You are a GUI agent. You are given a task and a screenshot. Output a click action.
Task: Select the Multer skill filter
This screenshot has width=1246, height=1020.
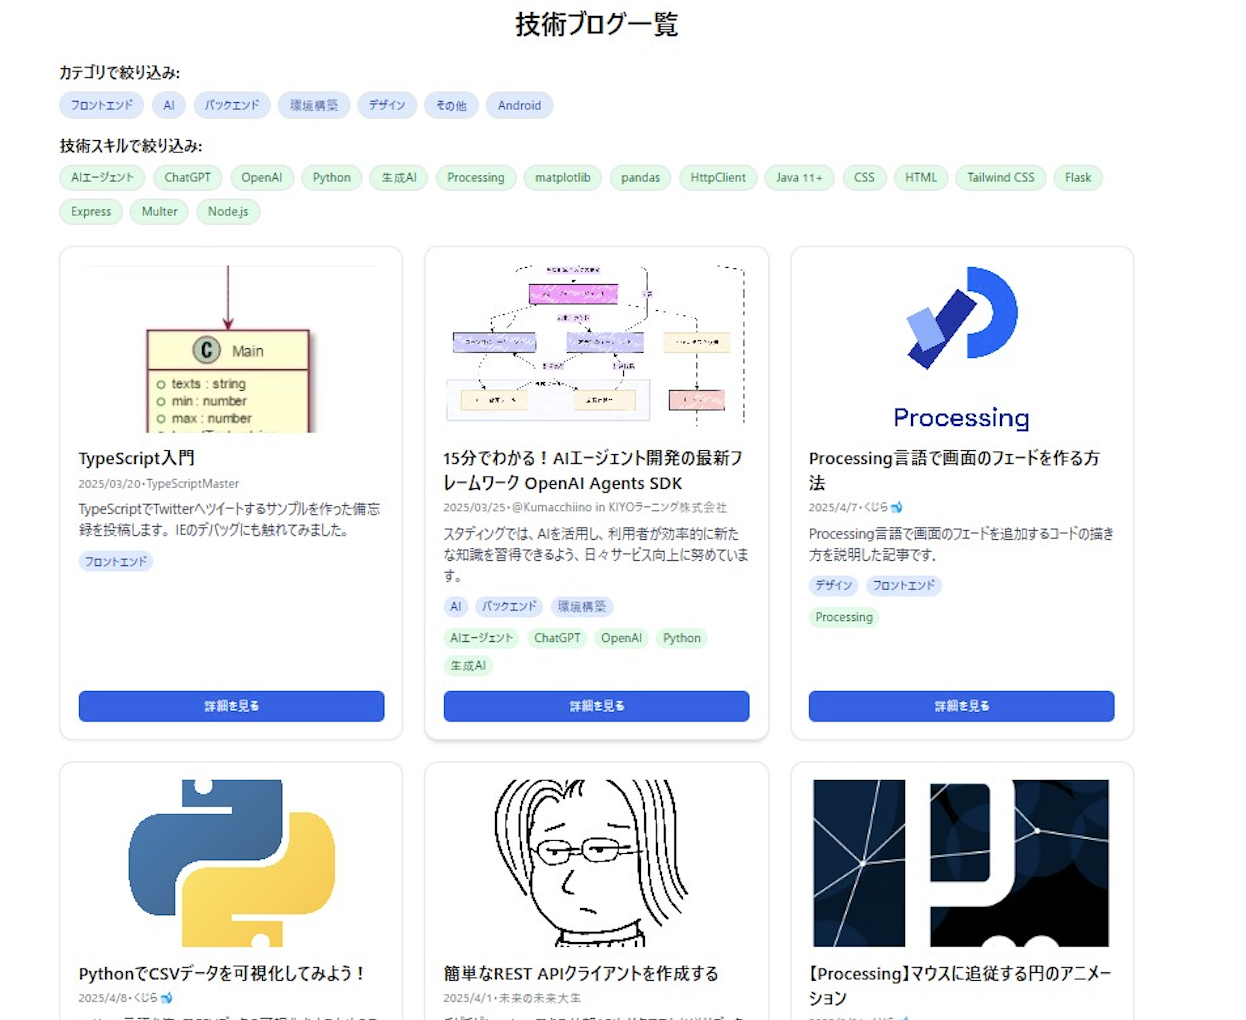pyautogui.click(x=158, y=212)
